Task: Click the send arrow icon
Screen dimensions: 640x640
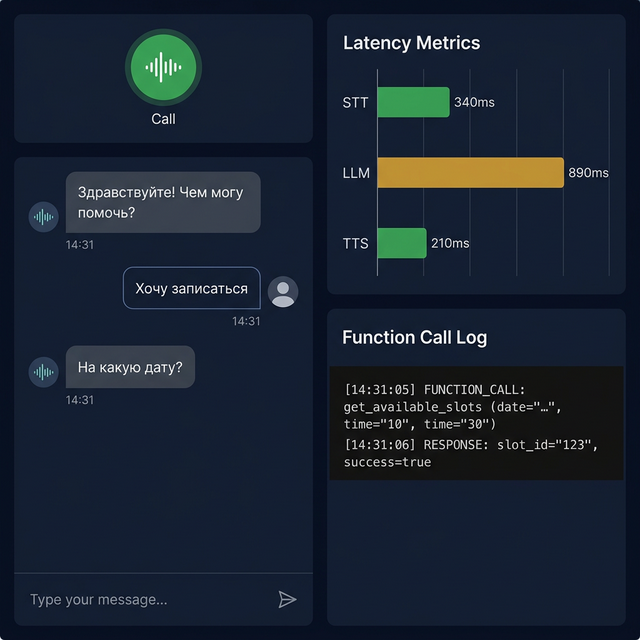Action: pyautogui.click(x=287, y=599)
